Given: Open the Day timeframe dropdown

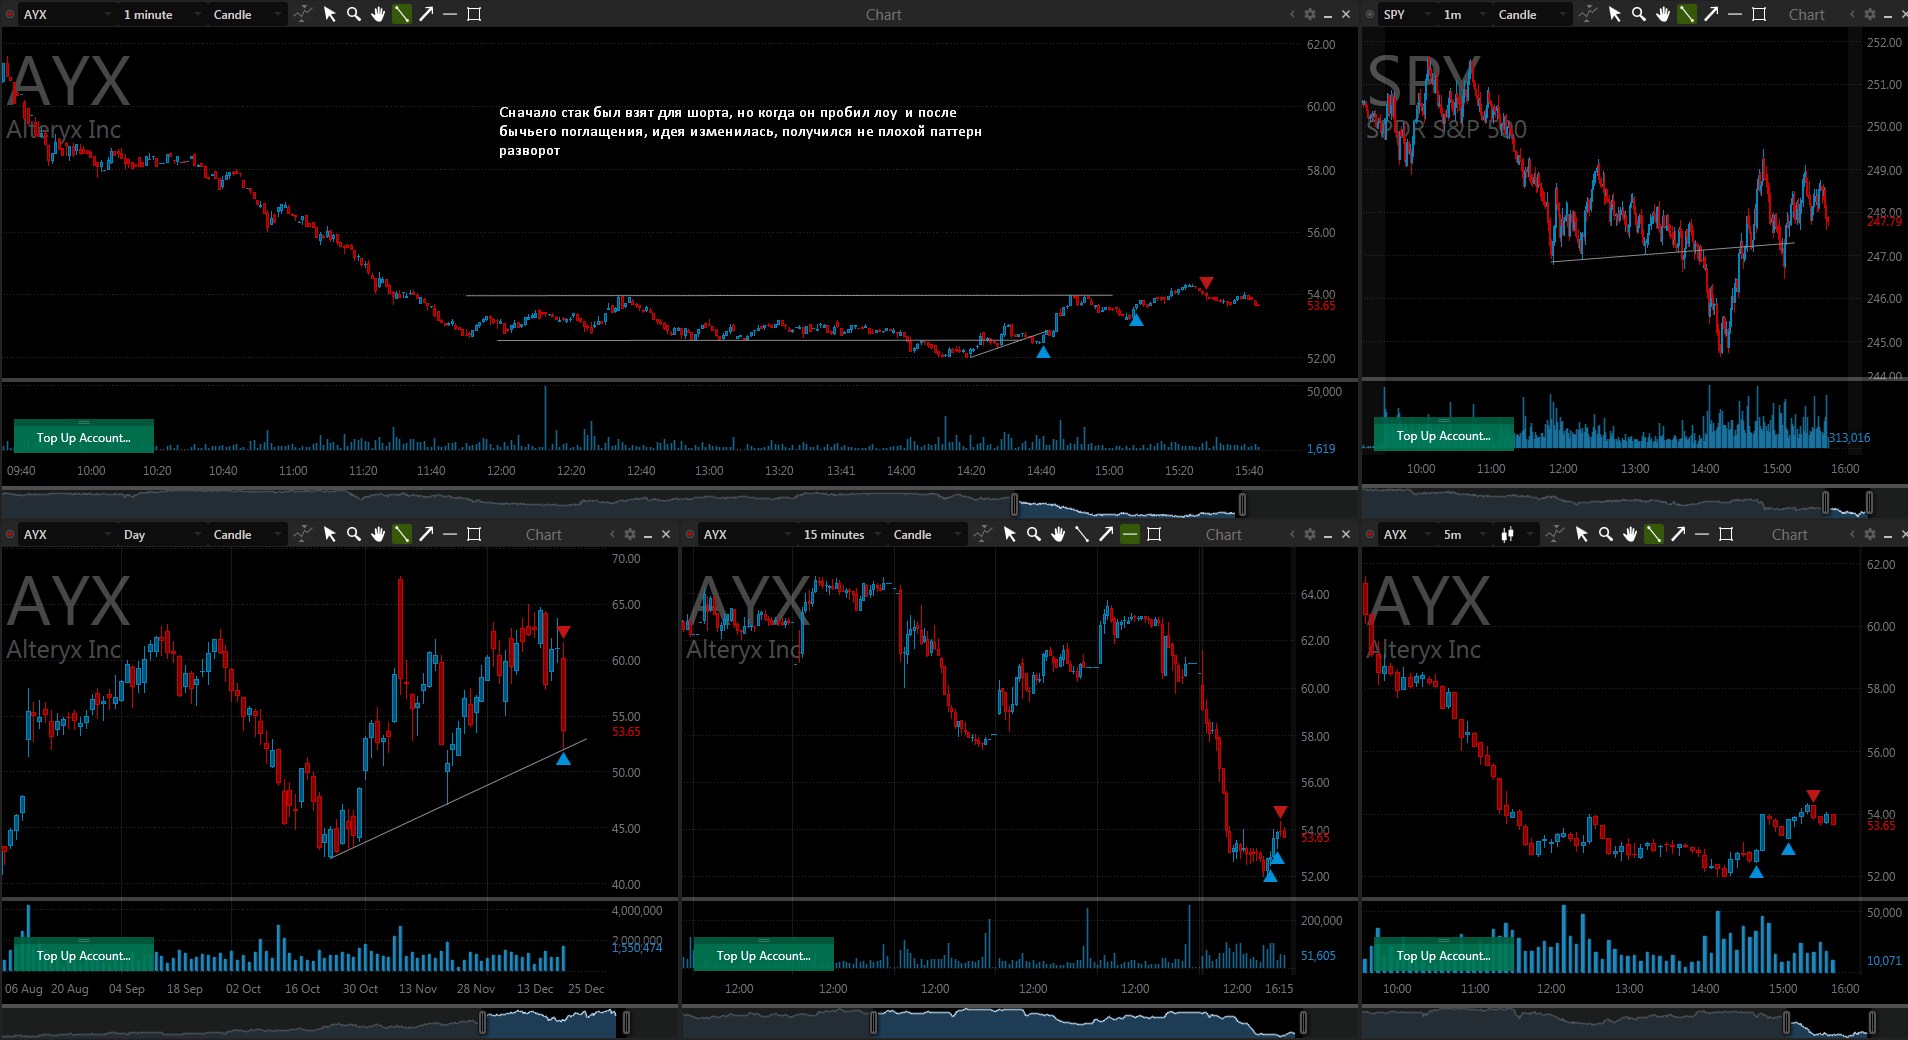Looking at the screenshot, I should 162,534.
